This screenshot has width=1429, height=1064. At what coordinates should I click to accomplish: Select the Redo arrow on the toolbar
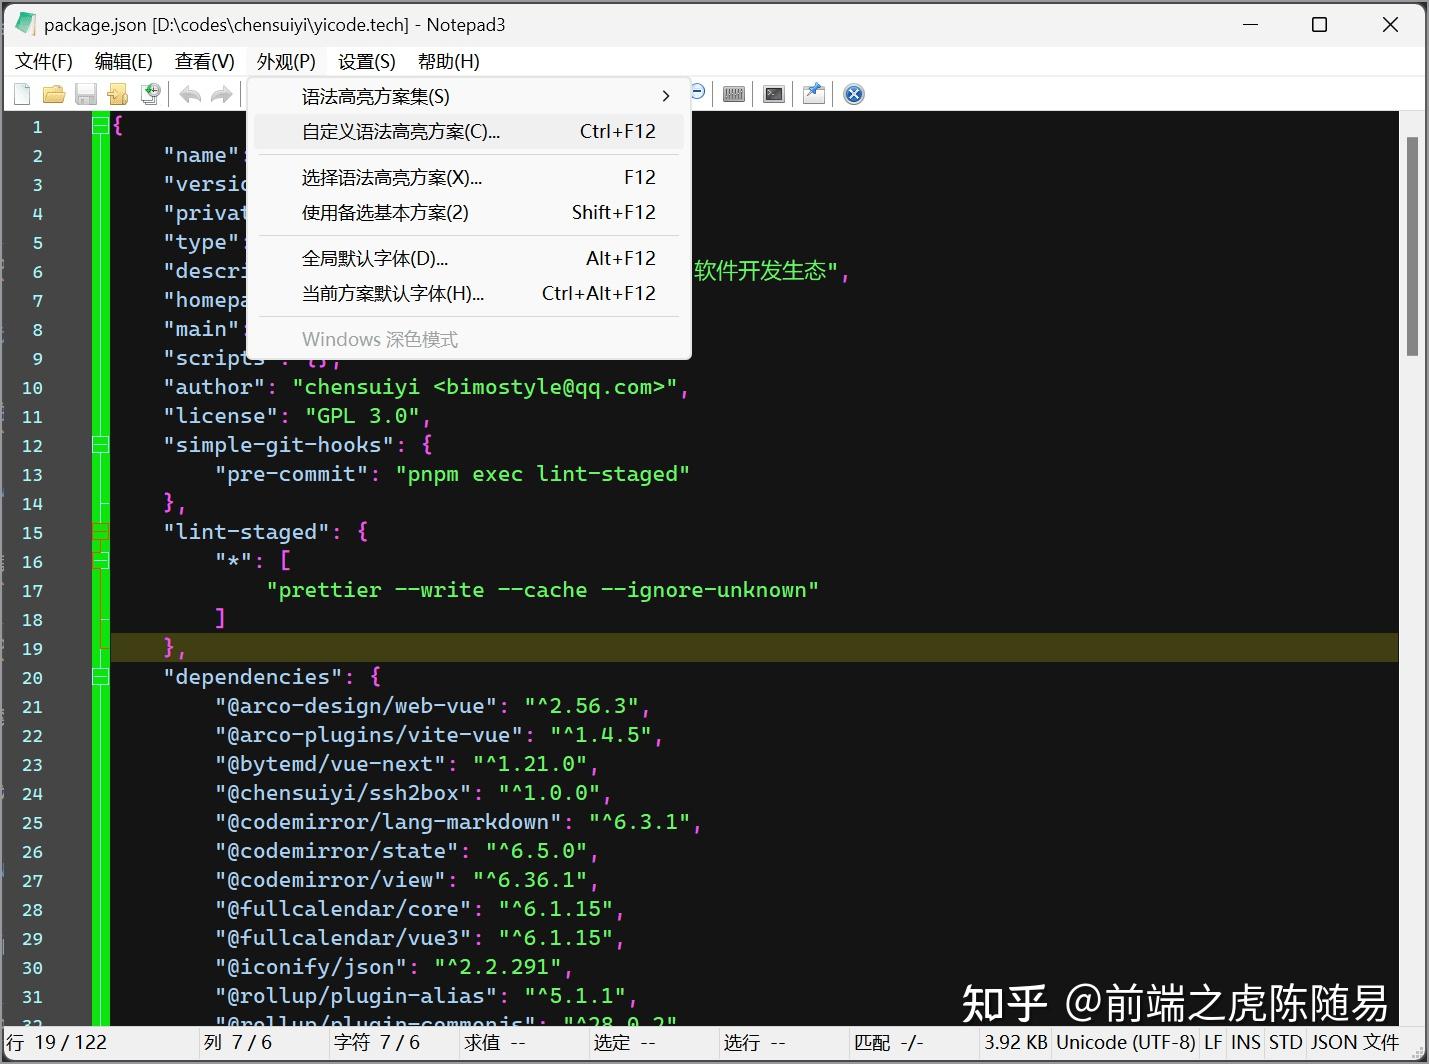[221, 94]
